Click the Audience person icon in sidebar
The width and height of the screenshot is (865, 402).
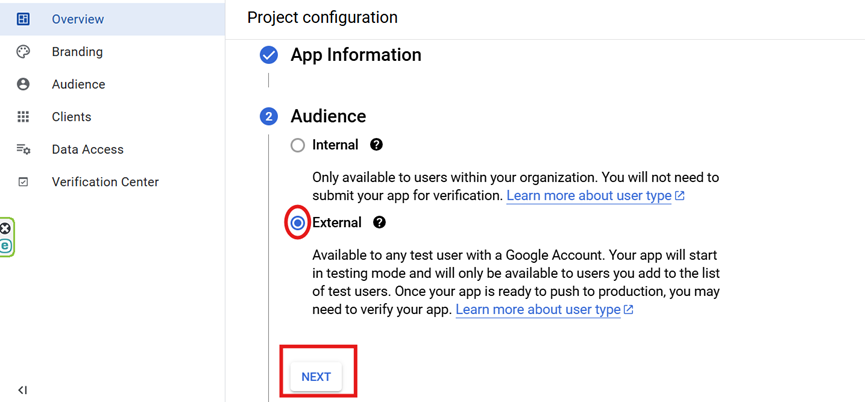(x=23, y=85)
